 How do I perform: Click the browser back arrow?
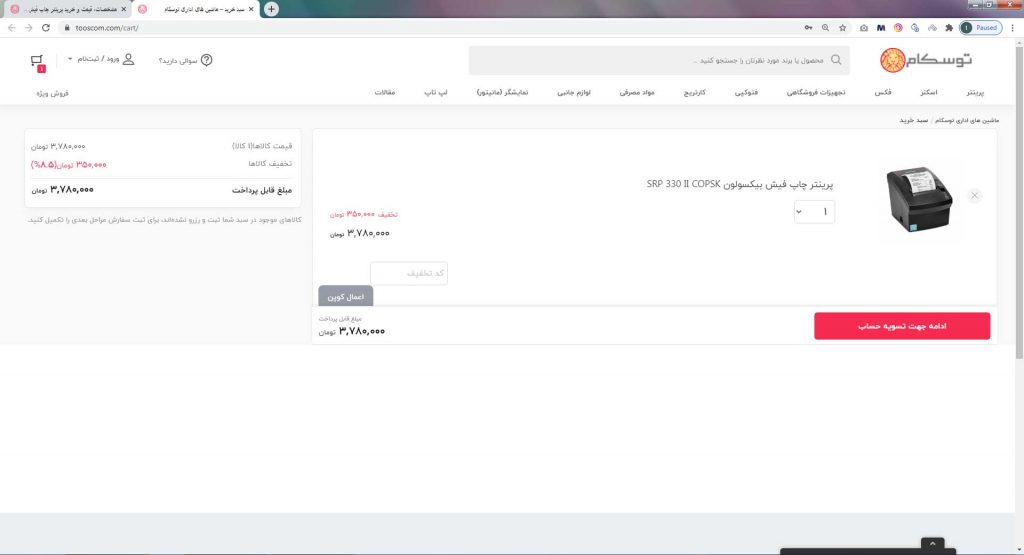pos(12,27)
